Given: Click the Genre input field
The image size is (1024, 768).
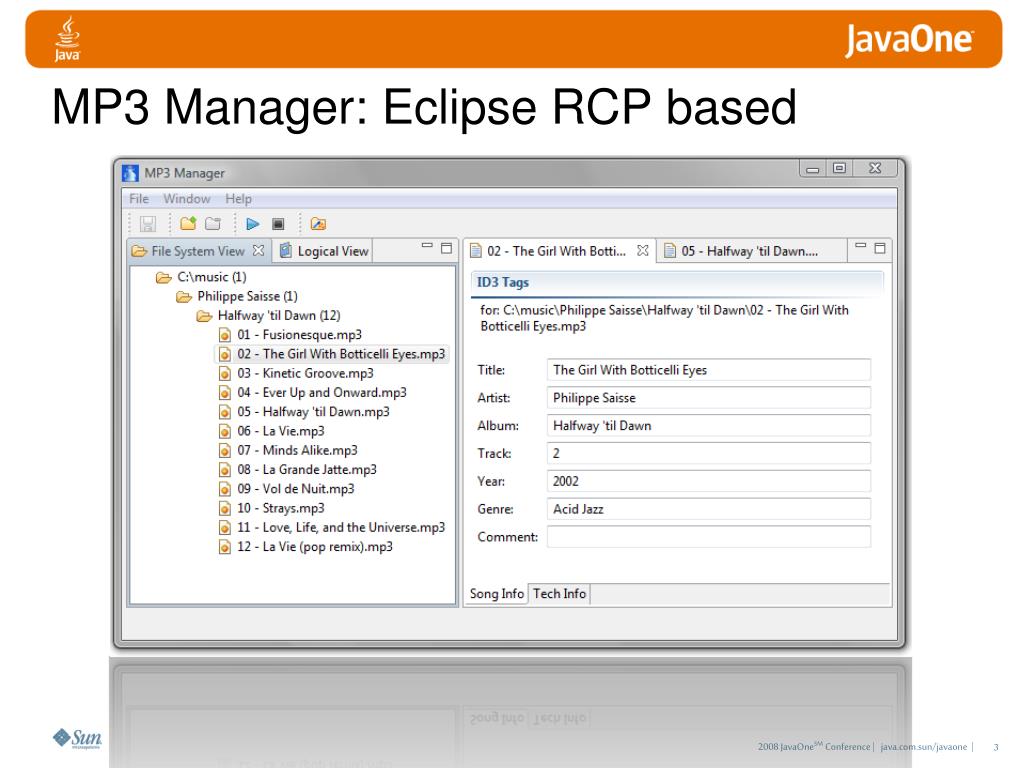Looking at the screenshot, I should [709, 509].
